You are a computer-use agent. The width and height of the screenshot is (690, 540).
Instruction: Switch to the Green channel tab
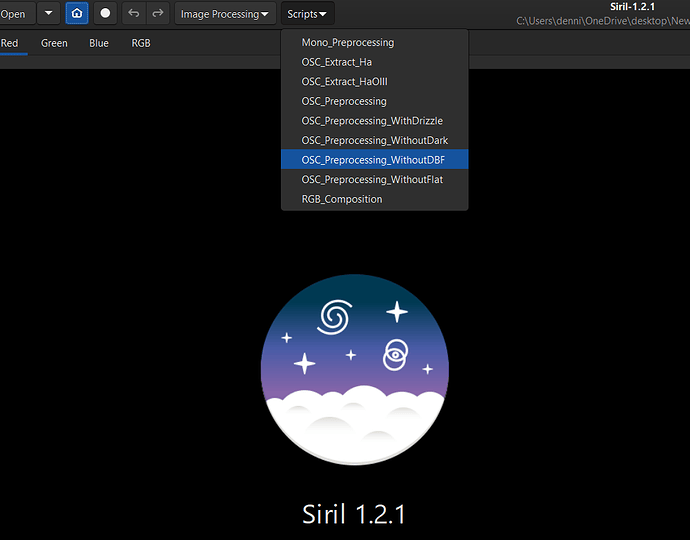pyautogui.click(x=54, y=43)
